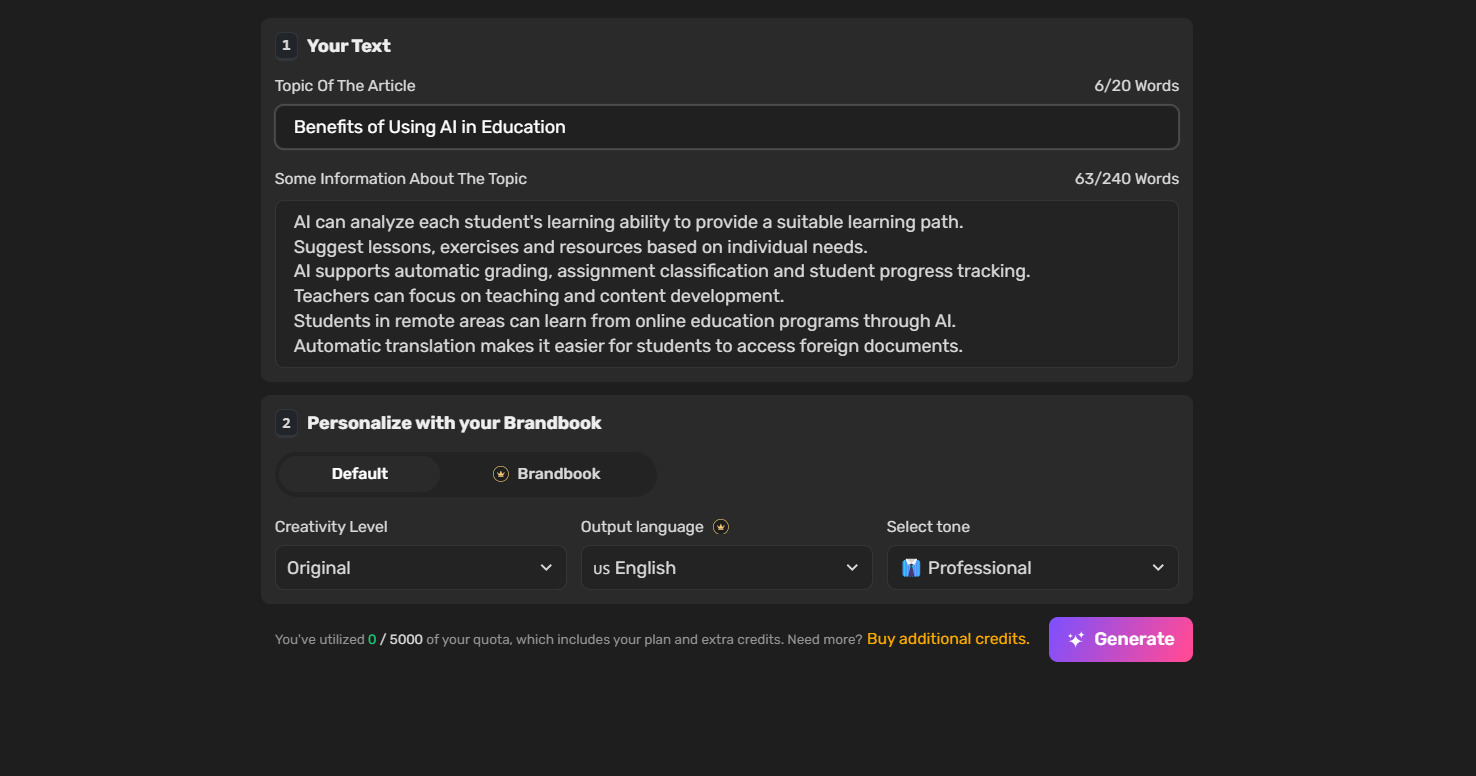The height and width of the screenshot is (776, 1476).
Task: Click the Output language label
Action: pos(642,527)
